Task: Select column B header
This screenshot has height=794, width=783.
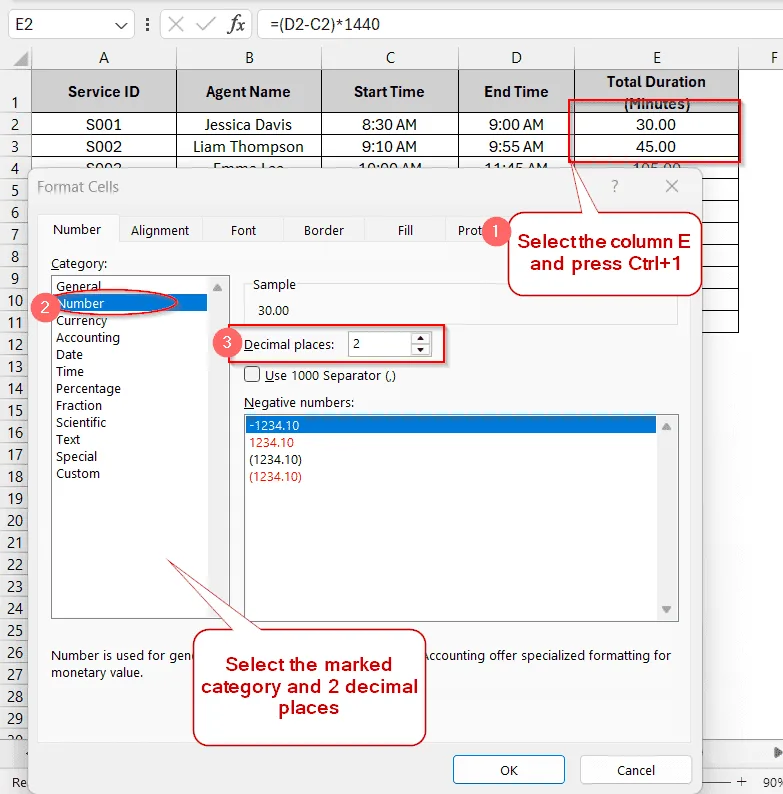Action: (249, 58)
